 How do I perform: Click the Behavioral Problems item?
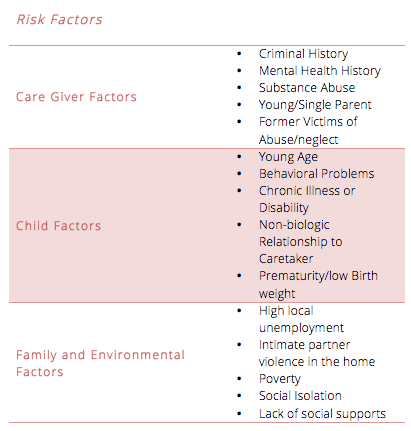click(x=317, y=174)
